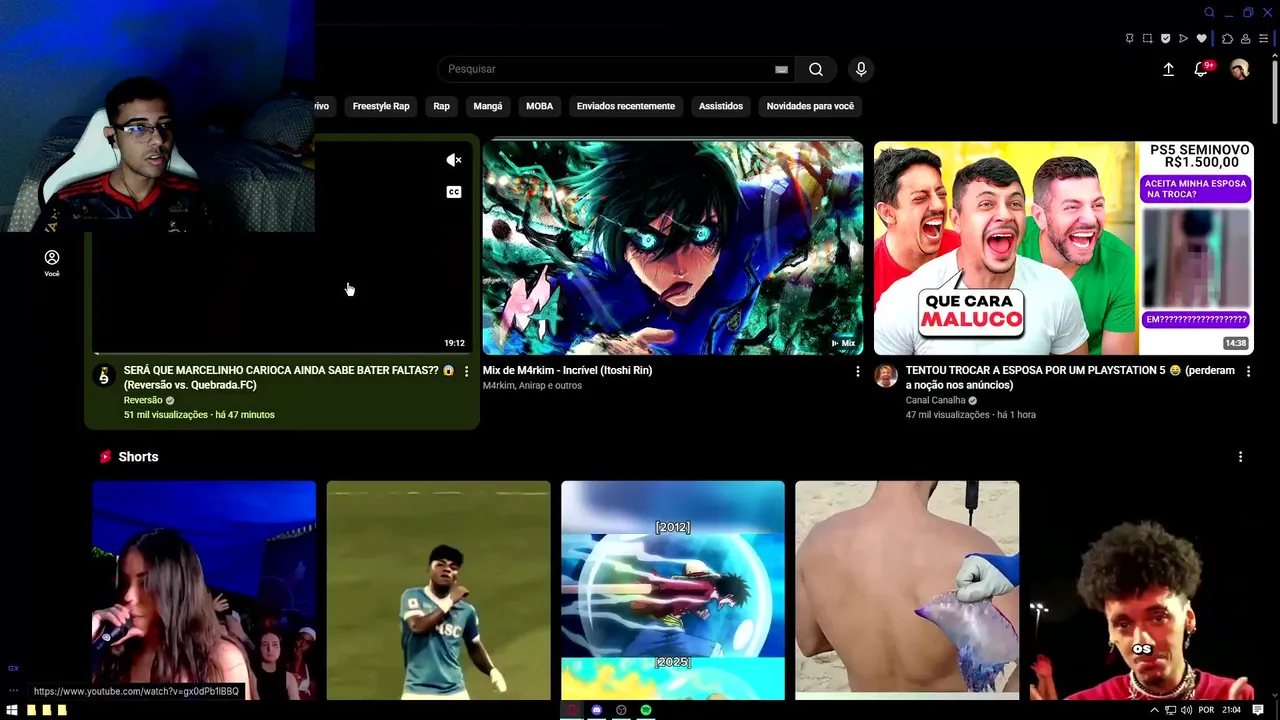
Task: Open the browser ad-blocker shield
Action: coord(1165,39)
